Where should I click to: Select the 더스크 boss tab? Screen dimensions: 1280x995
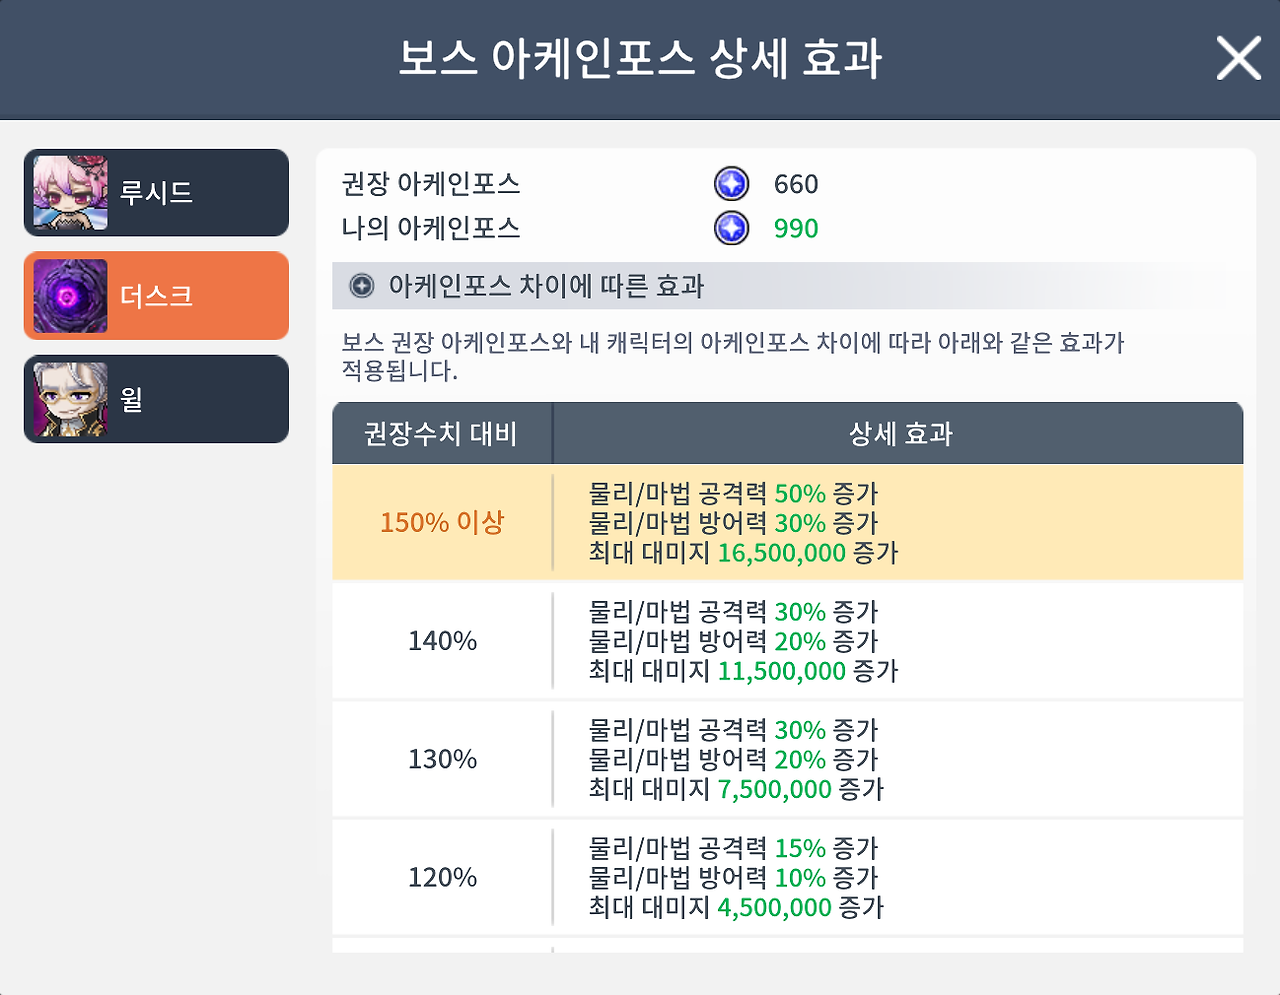point(156,296)
